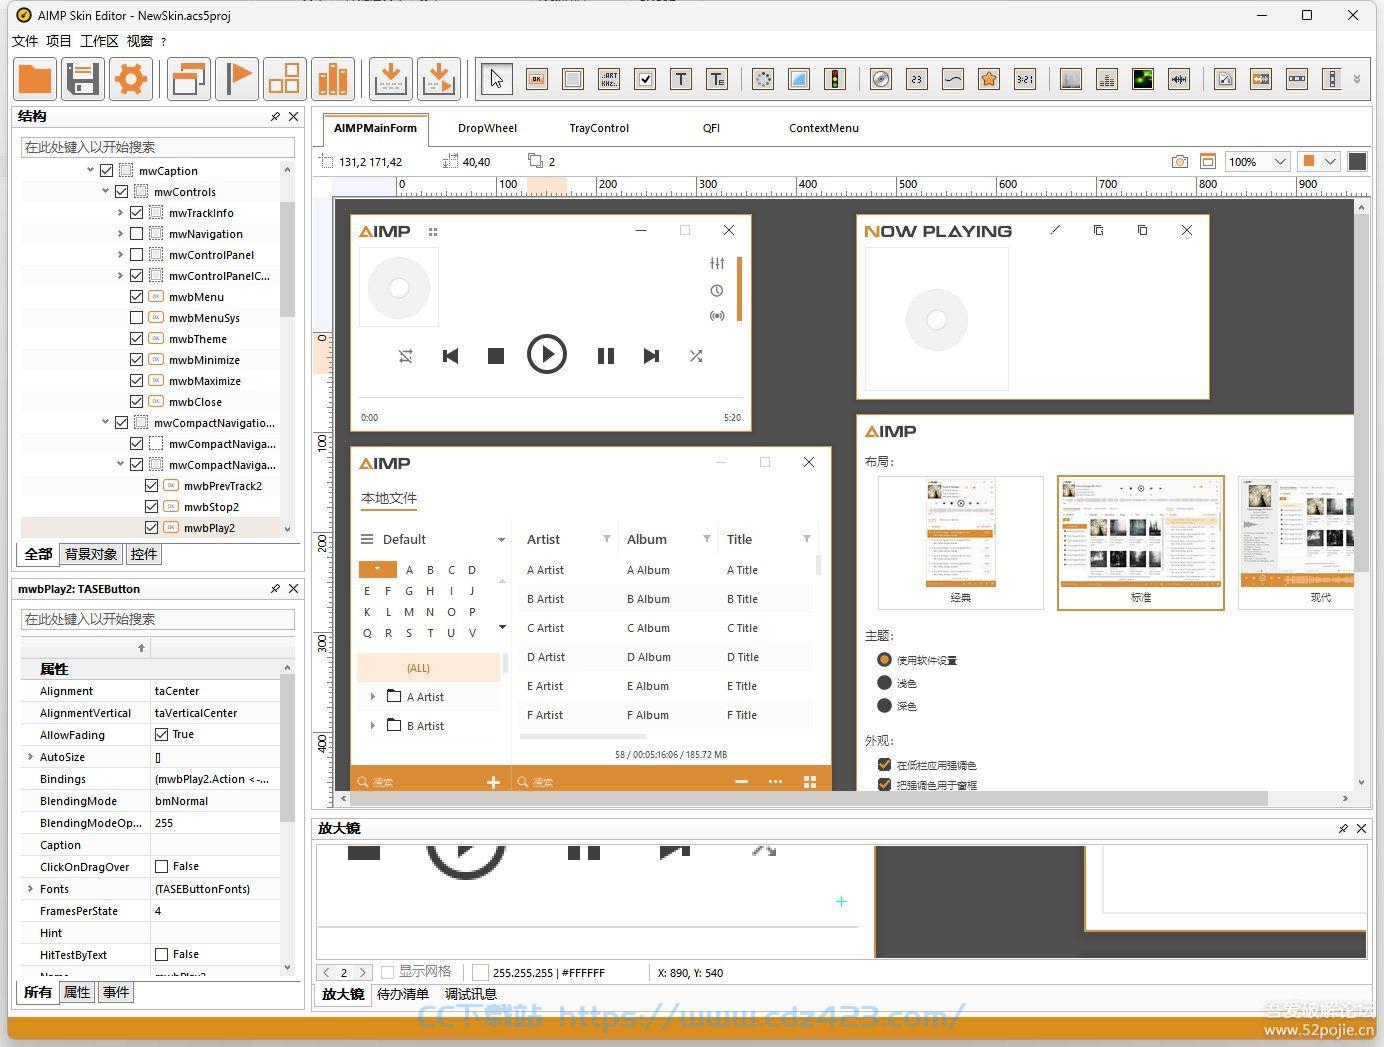Open the 工作区 menu

tap(99, 41)
